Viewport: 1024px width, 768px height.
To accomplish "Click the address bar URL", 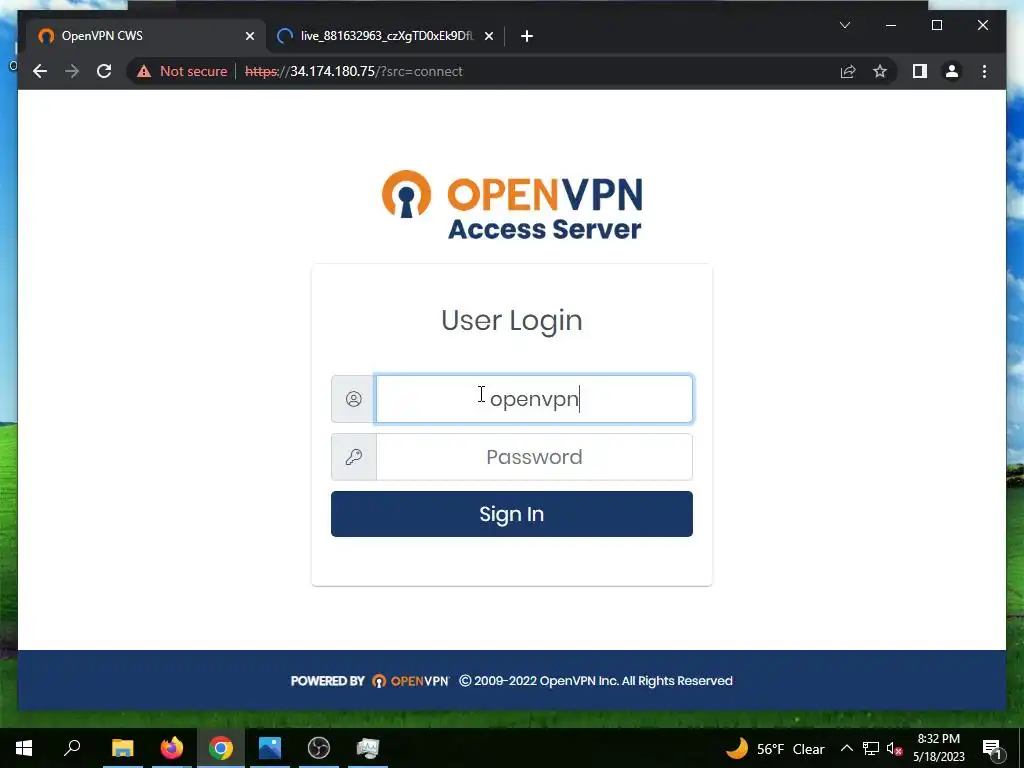I will [x=353, y=71].
